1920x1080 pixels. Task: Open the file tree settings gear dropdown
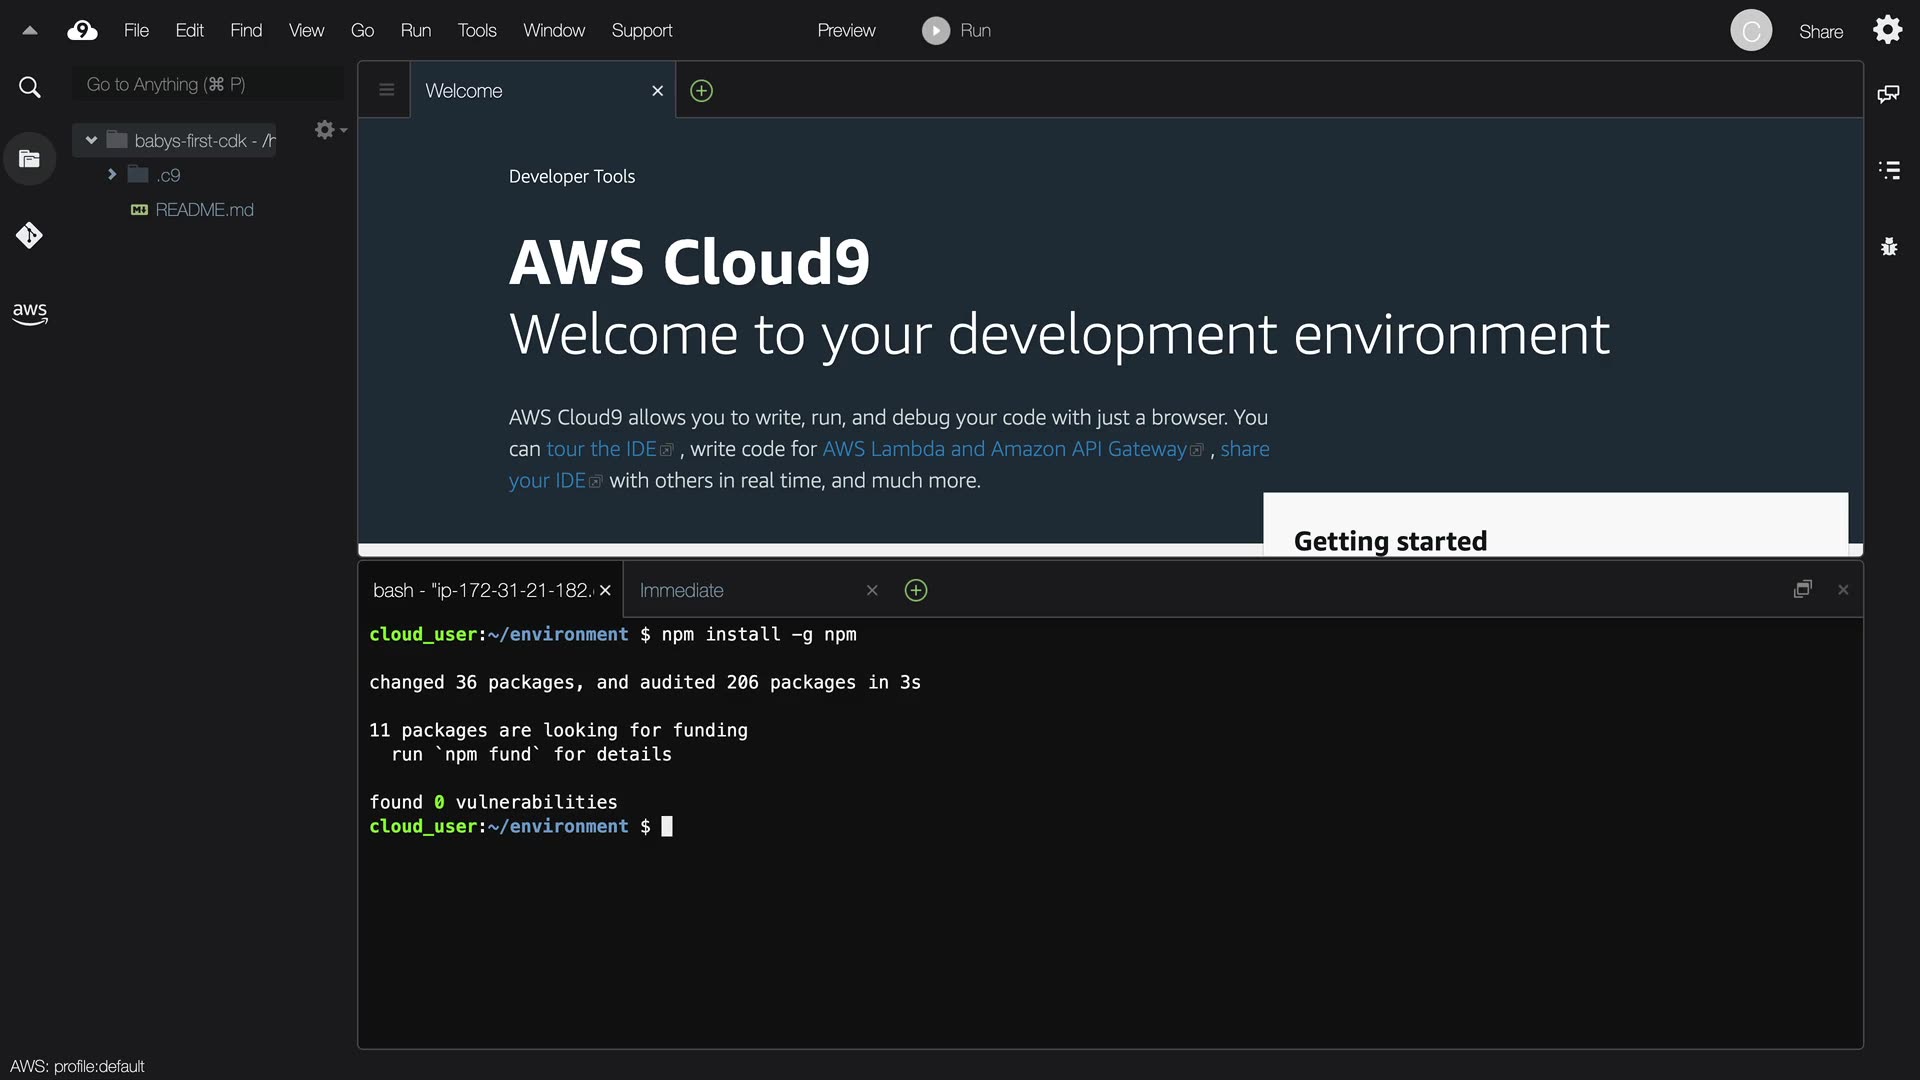[x=329, y=130]
